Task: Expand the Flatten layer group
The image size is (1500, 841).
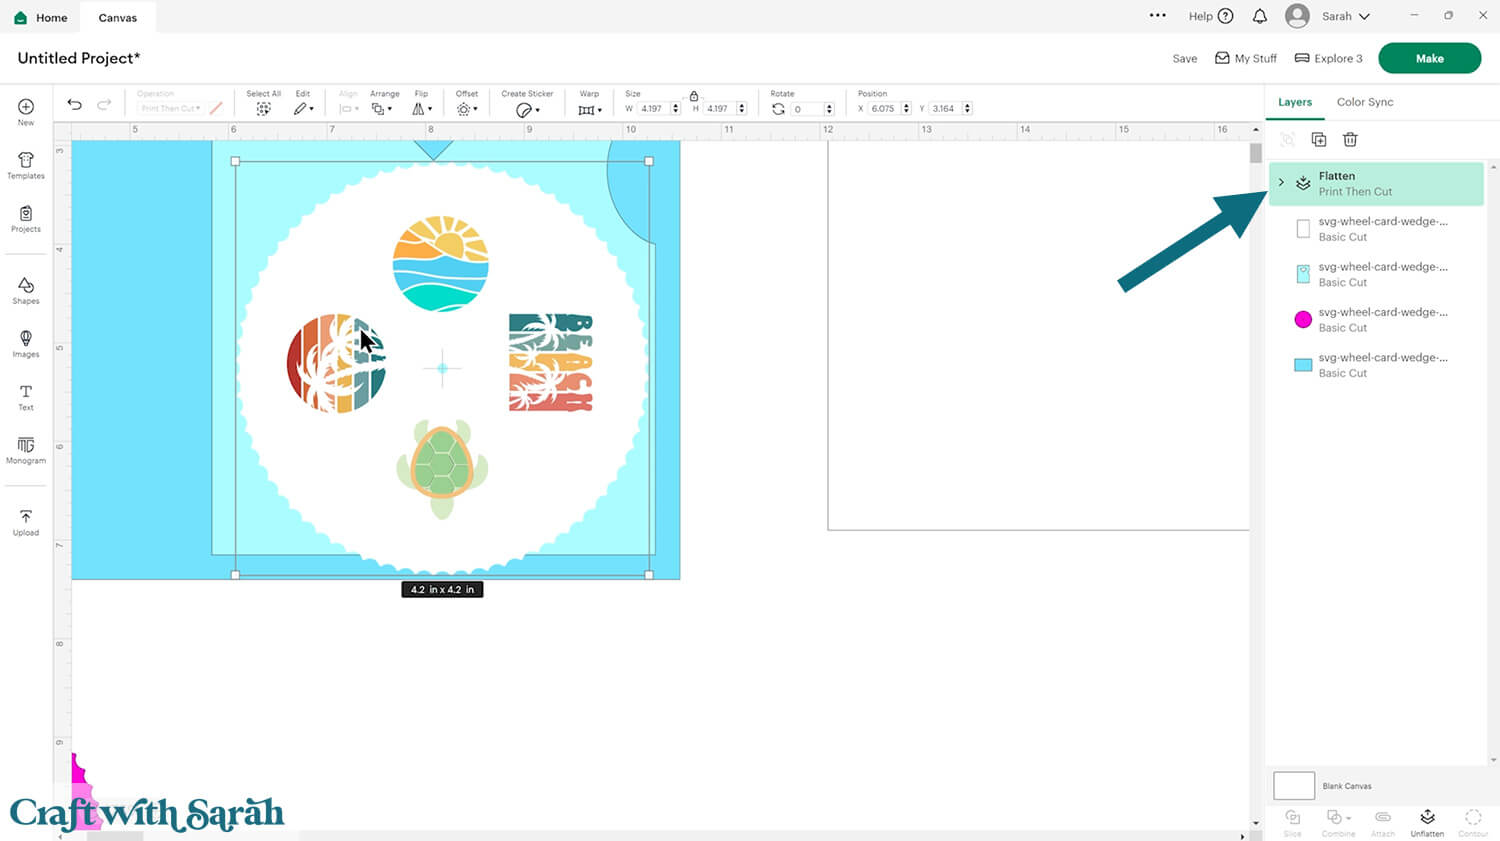Action: pos(1281,182)
